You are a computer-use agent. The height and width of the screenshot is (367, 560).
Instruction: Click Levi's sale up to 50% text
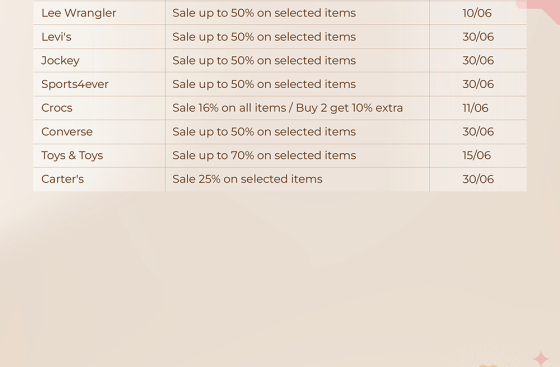click(264, 37)
